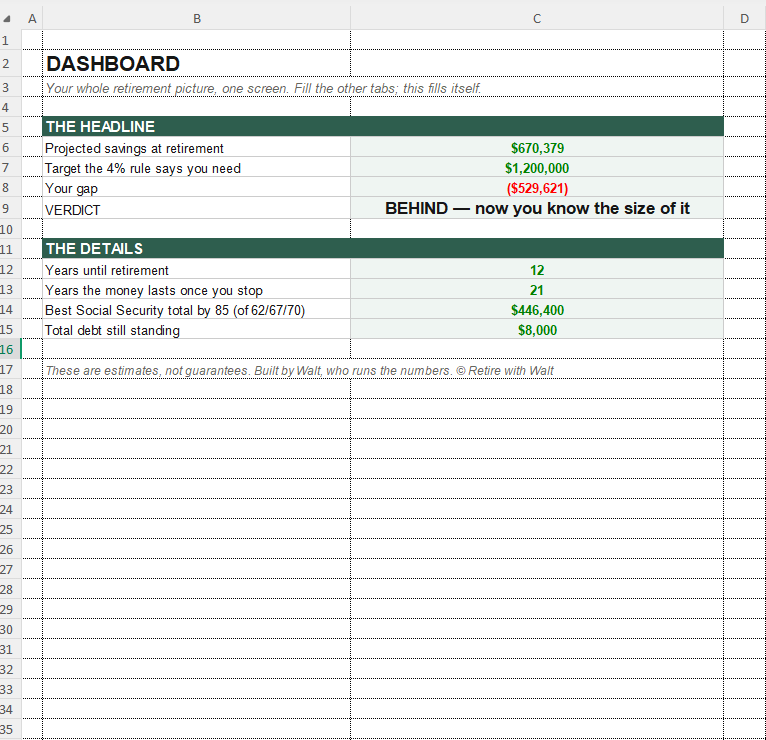Select the $8,000 value cell

537,330
